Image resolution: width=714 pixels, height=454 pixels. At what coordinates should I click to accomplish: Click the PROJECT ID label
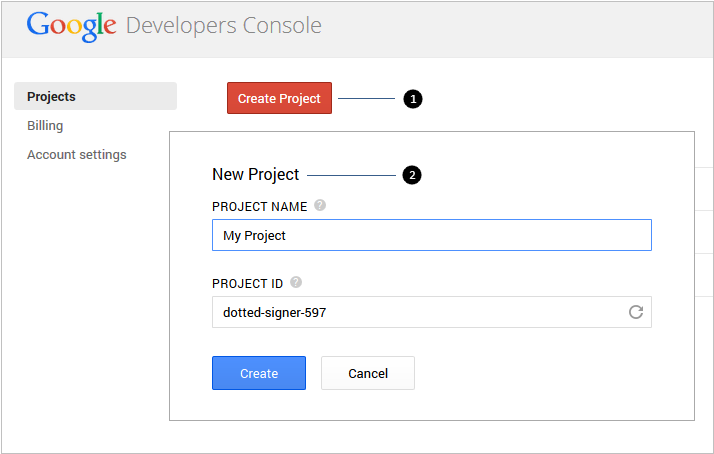[x=247, y=284]
